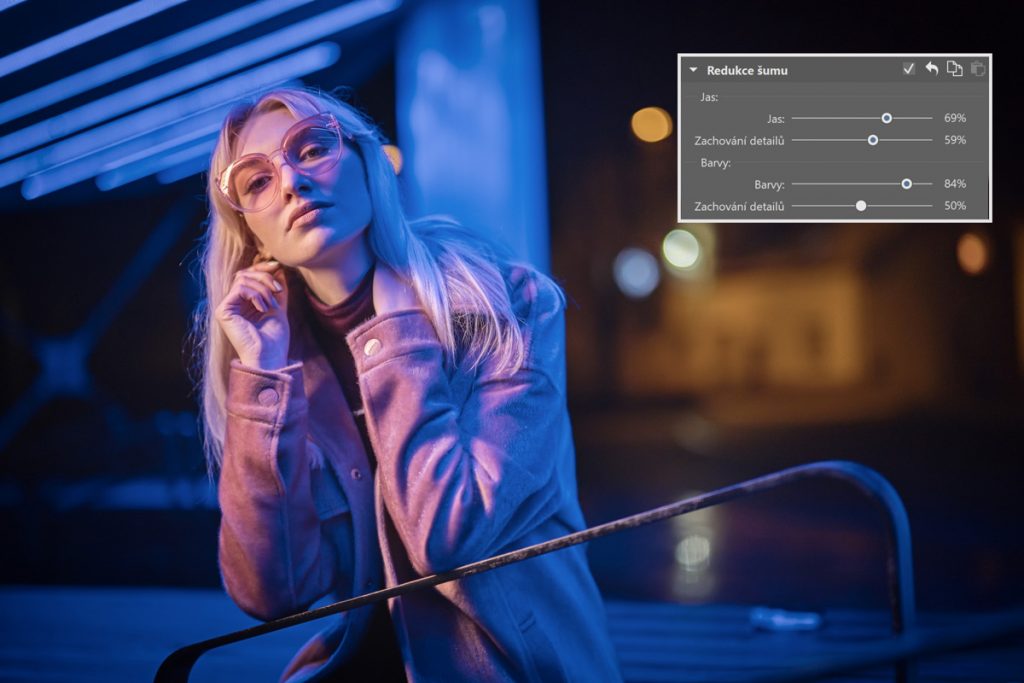Image resolution: width=1024 pixels, height=683 pixels.
Task: Copy noise reduction settings icon
Action: pyautogui.click(x=954, y=69)
